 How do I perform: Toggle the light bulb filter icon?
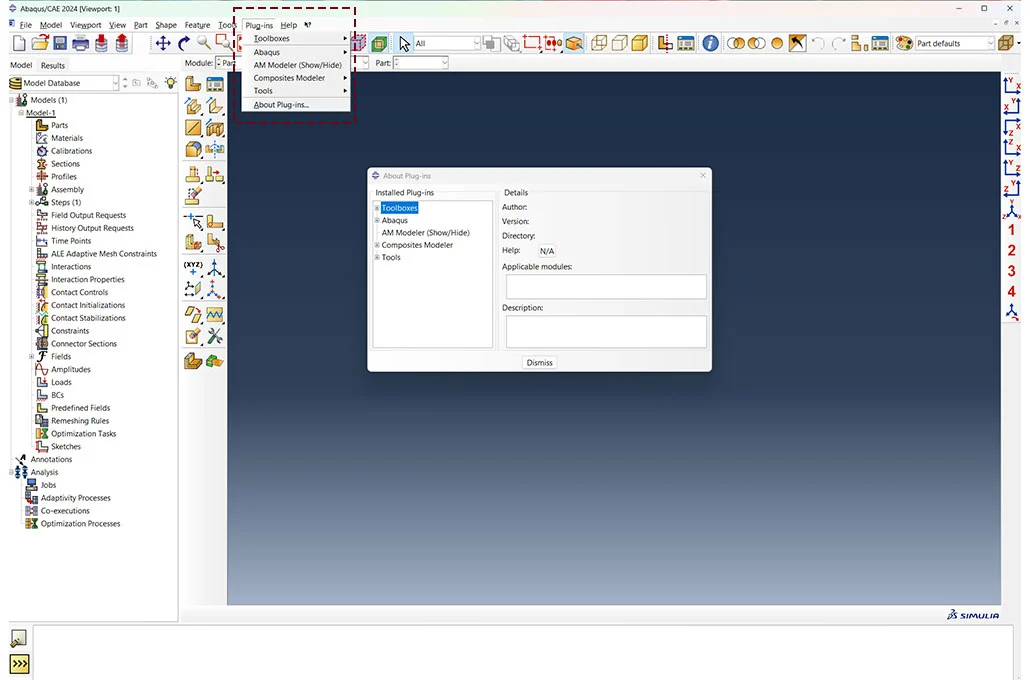171,83
